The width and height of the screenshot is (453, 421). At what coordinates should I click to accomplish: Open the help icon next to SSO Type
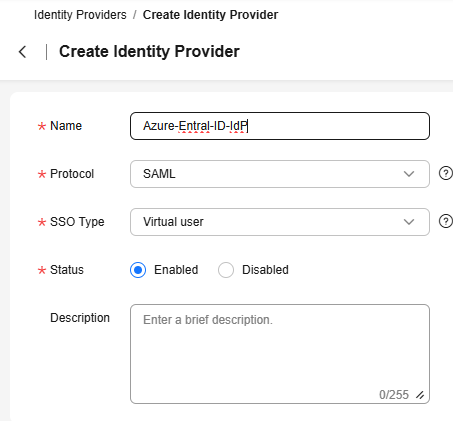445,221
